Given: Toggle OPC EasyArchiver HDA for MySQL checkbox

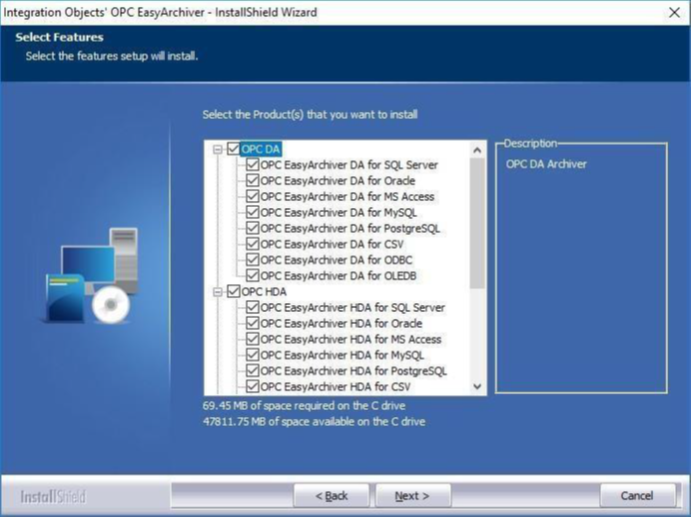Looking at the screenshot, I should click(x=253, y=355).
